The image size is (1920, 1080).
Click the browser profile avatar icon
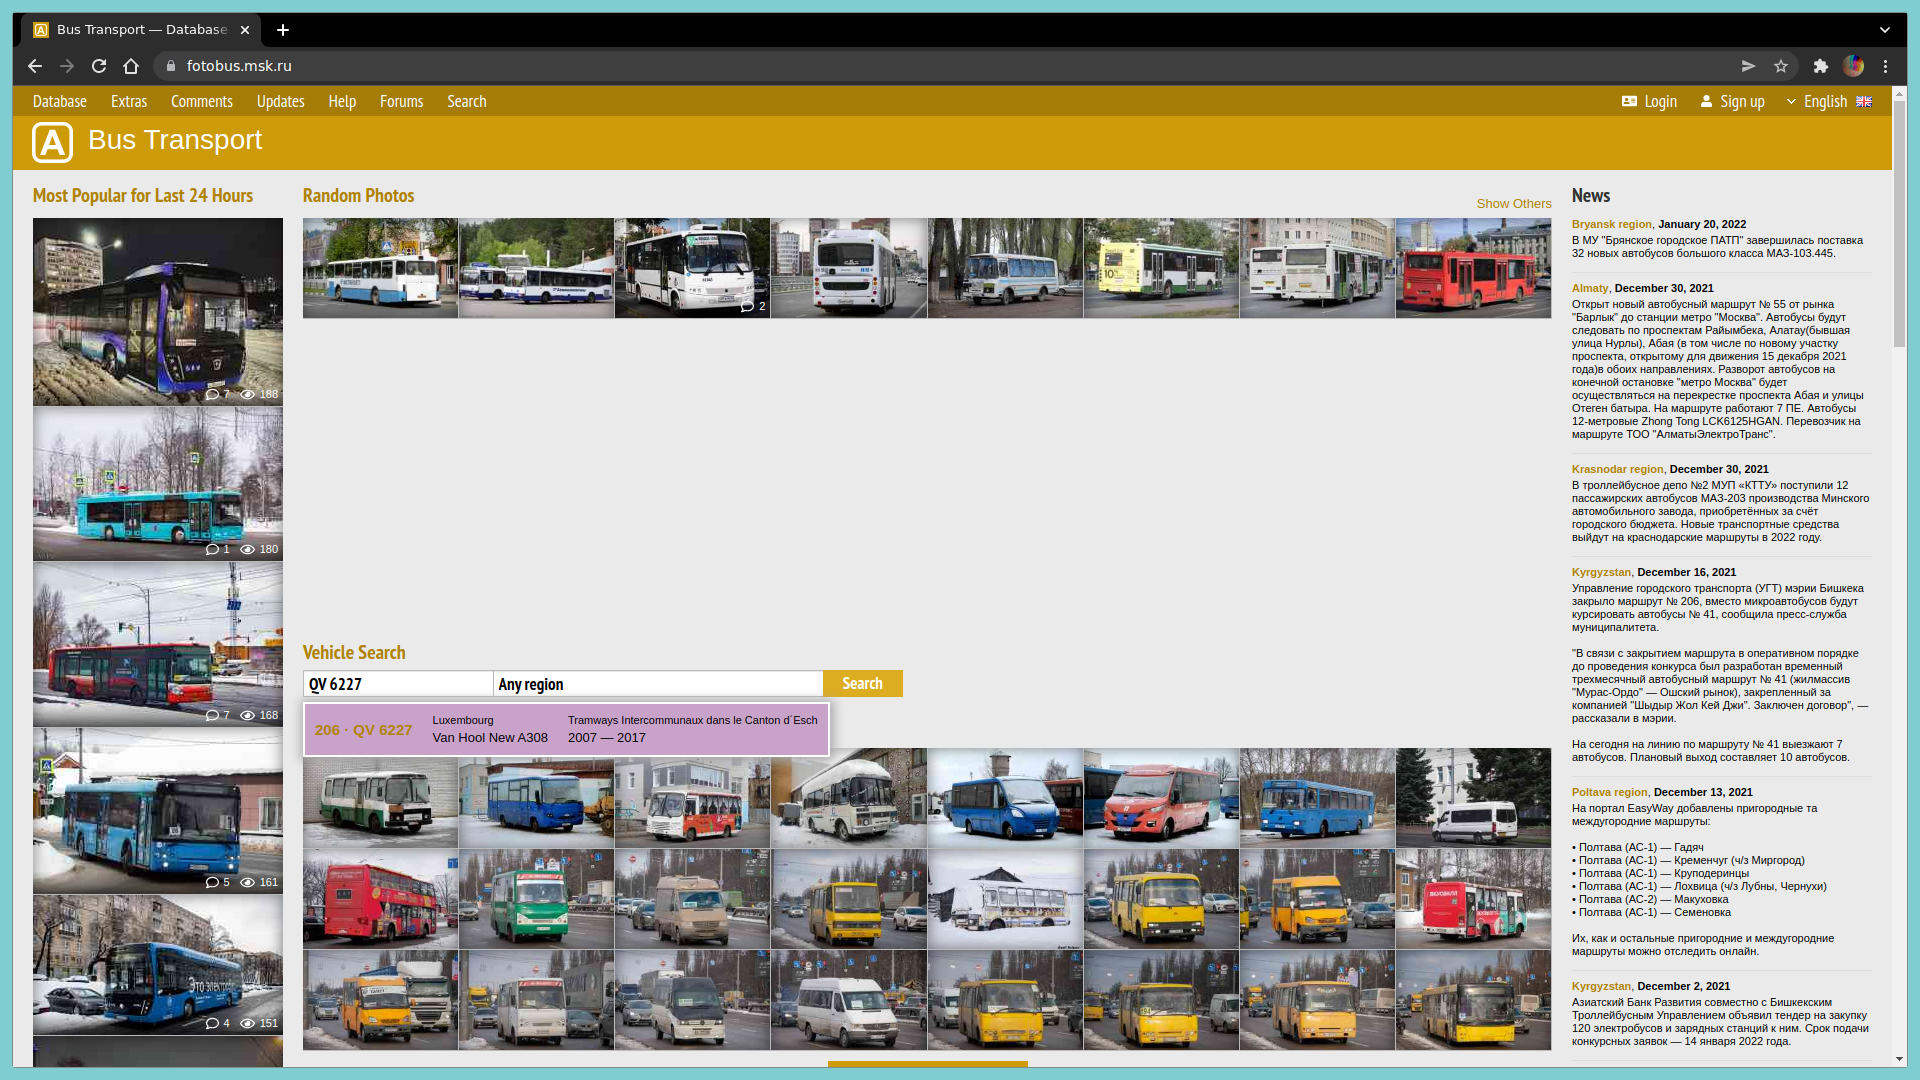1853,66
